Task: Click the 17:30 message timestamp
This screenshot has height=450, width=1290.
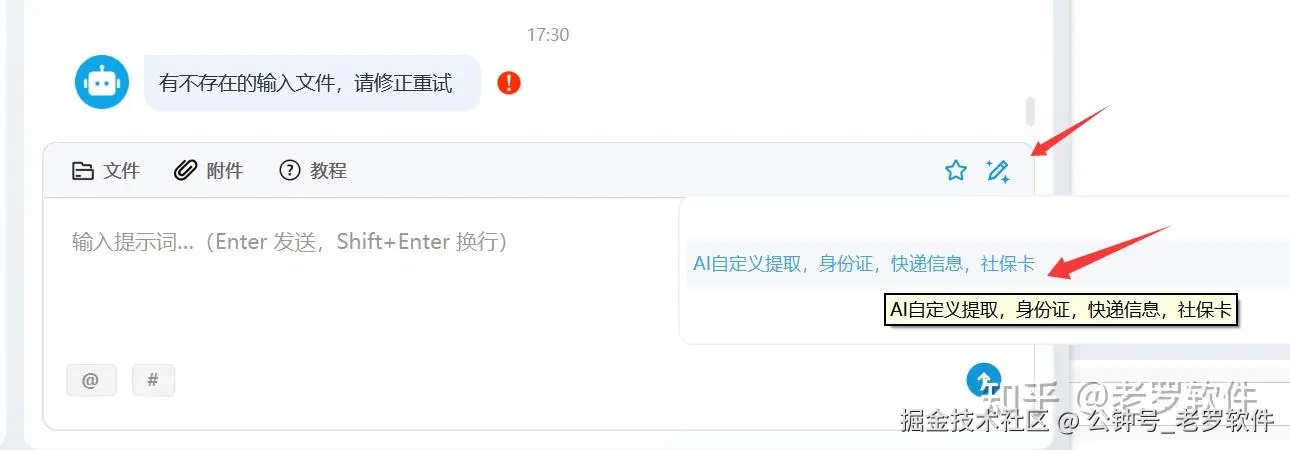Action: pyautogui.click(x=548, y=35)
